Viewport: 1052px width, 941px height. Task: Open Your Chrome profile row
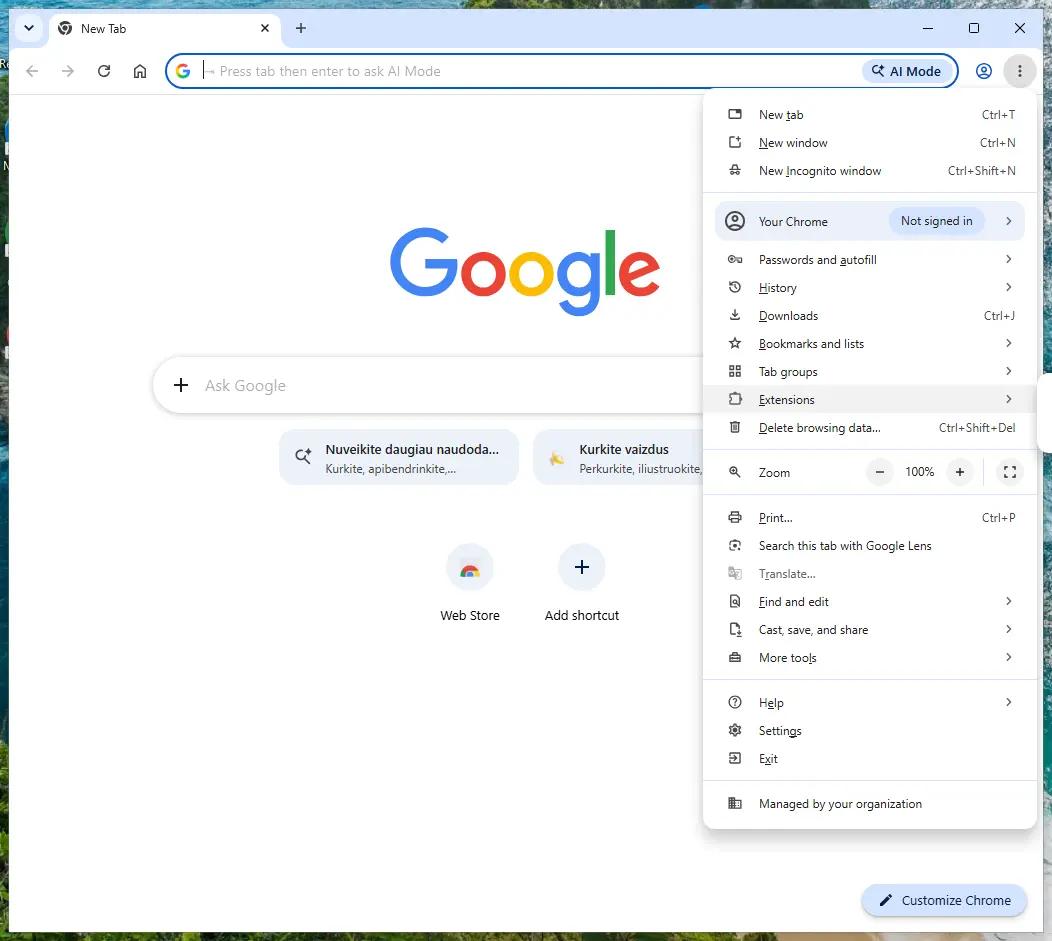coord(870,221)
